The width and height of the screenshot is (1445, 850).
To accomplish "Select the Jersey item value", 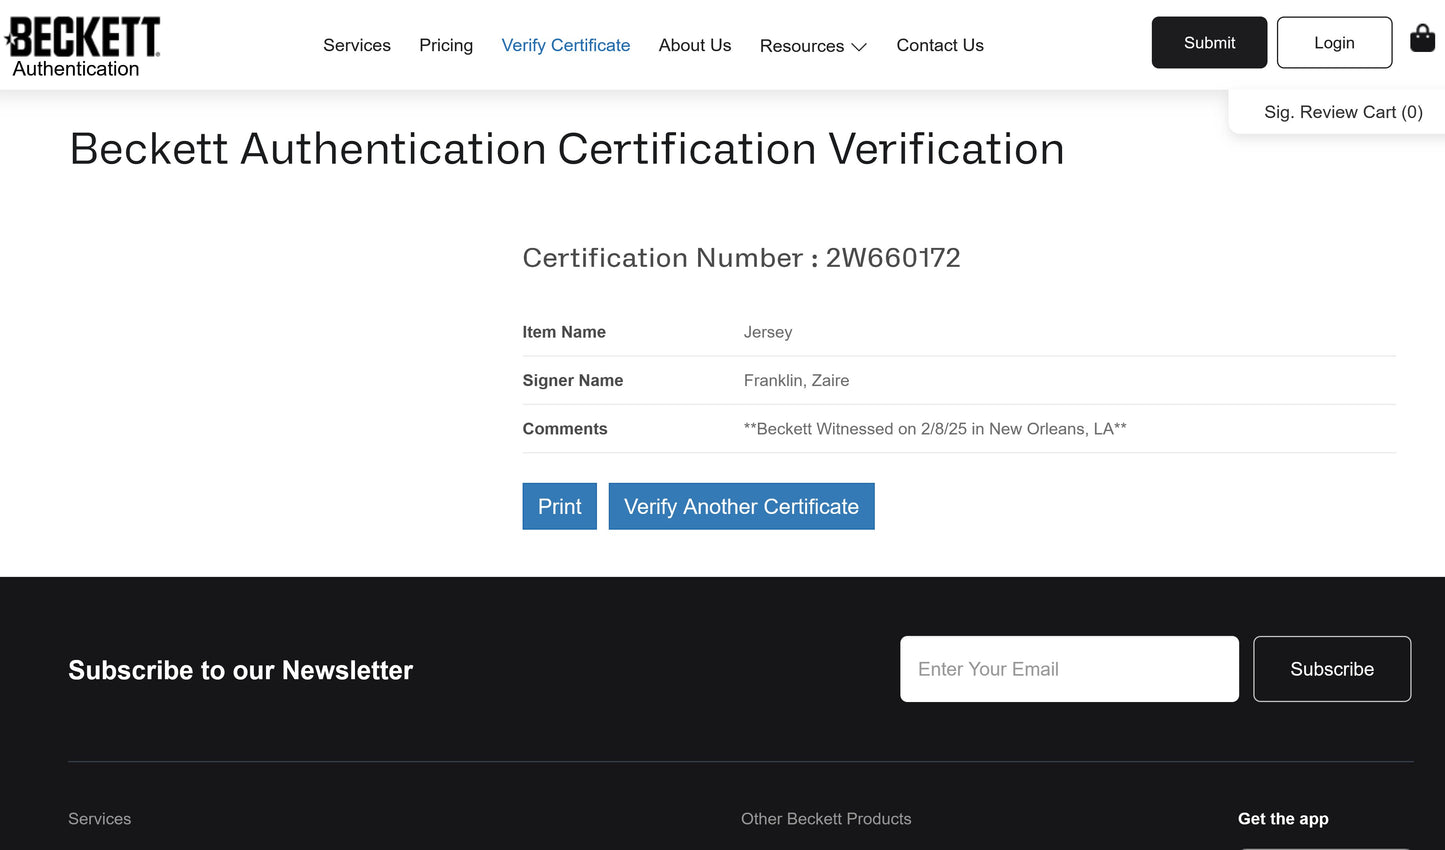I will pos(768,332).
